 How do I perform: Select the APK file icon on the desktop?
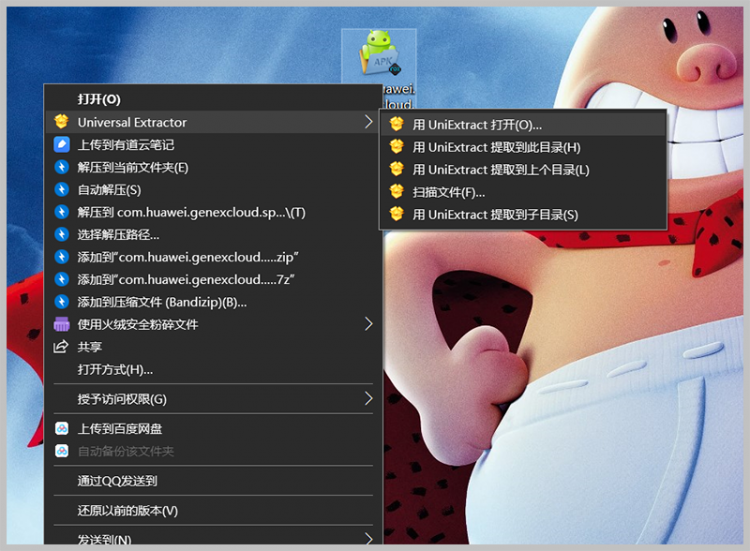pos(379,54)
